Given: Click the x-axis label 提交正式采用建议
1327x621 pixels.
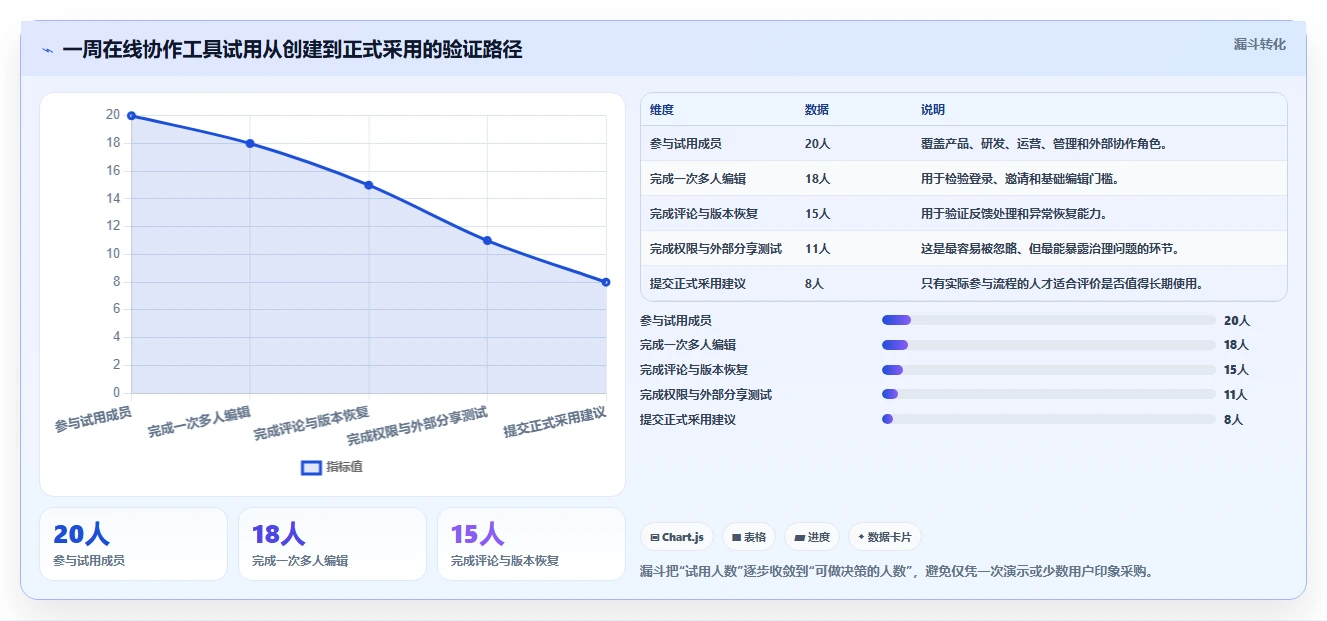Looking at the screenshot, I should click(x=555, y=422).
